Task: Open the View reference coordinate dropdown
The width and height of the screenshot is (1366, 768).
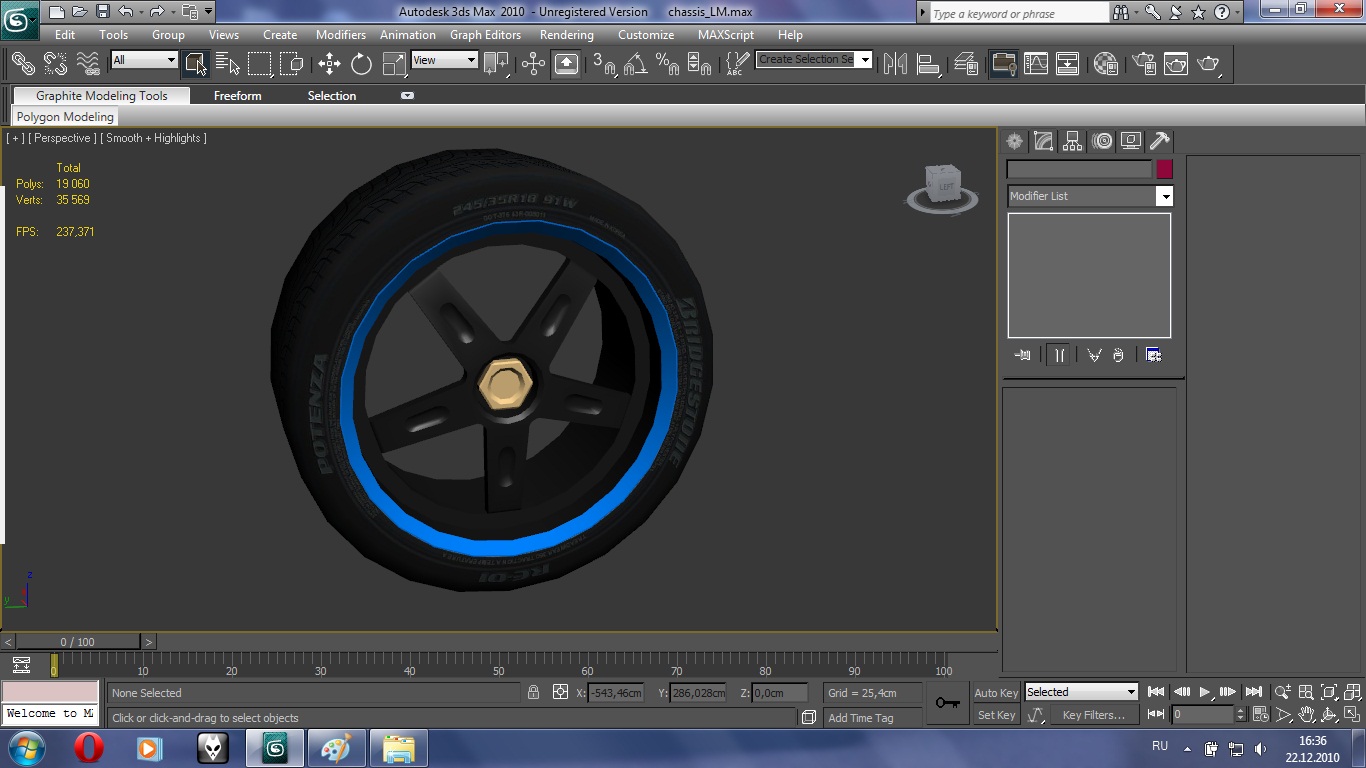Action: (445, 60)
